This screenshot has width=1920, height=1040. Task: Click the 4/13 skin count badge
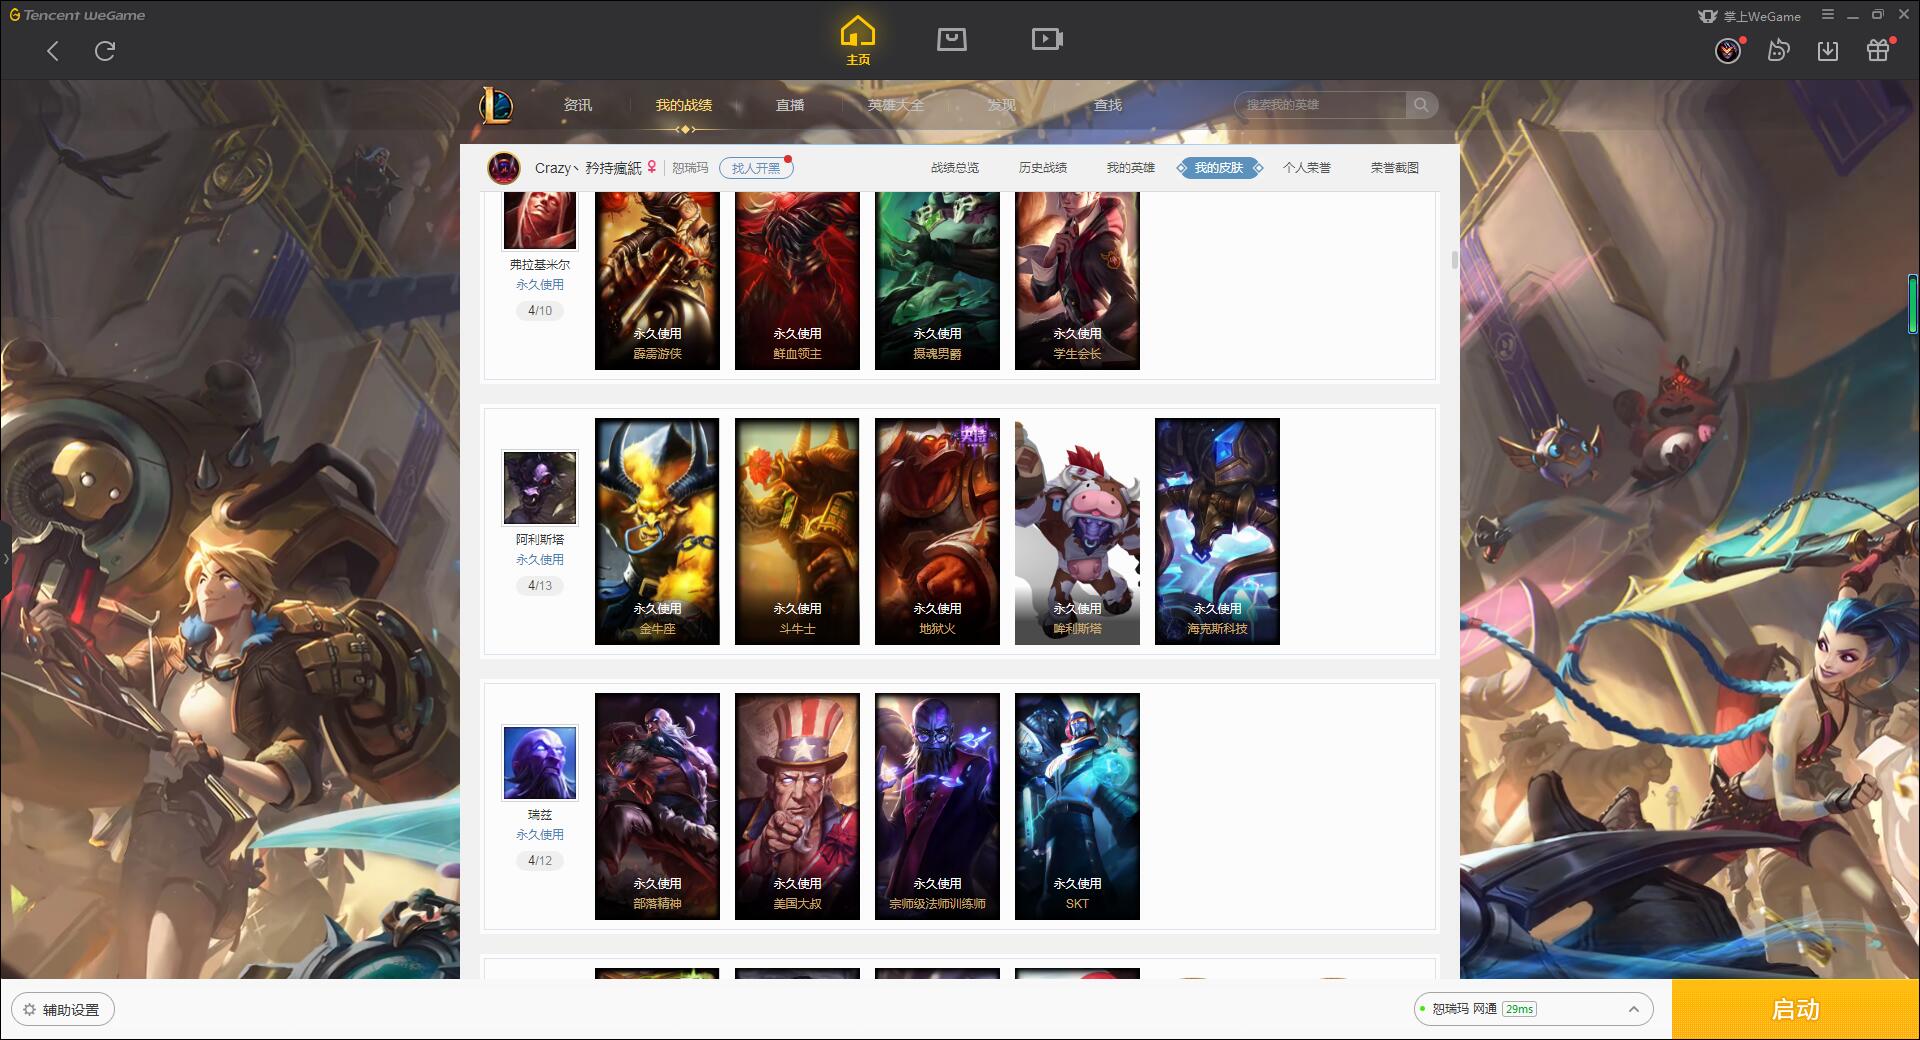click(x=540, y=586)
